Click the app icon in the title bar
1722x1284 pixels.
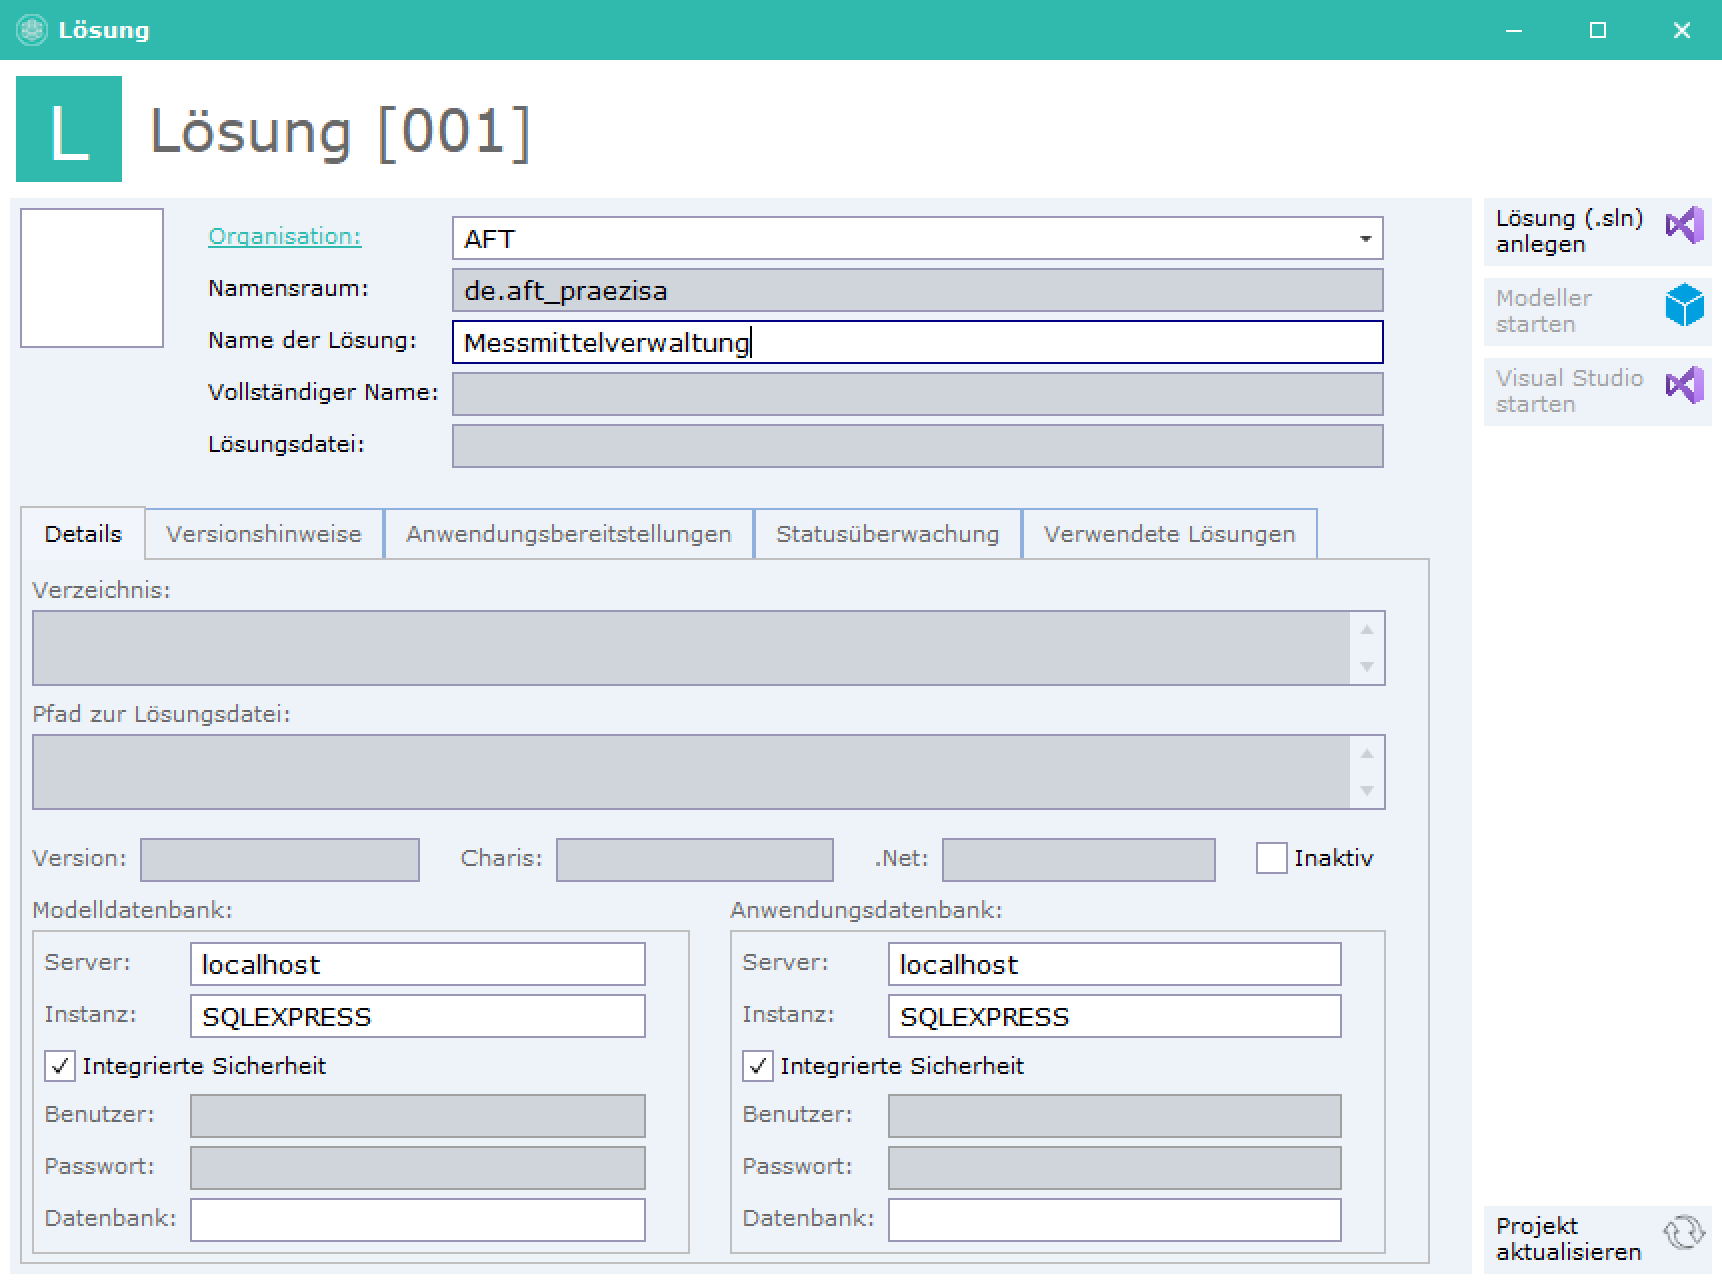coord(32,30)
